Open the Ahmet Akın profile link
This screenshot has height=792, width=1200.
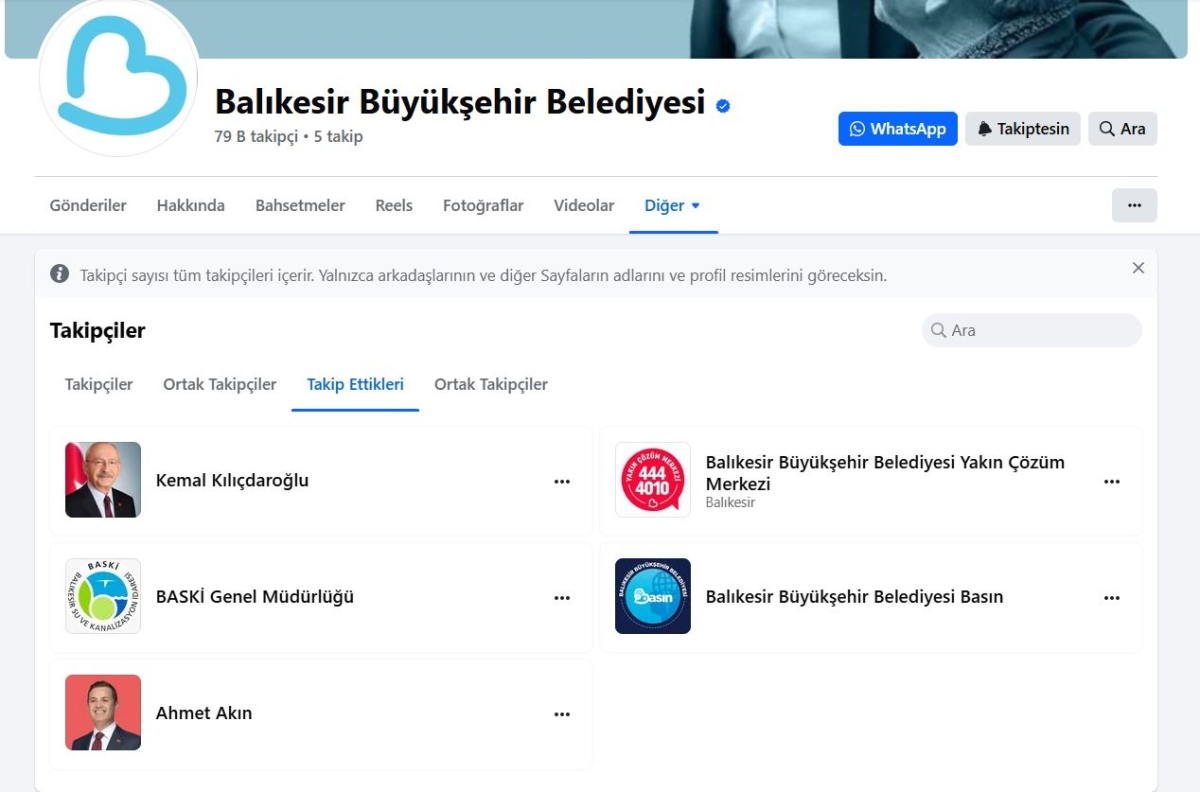point(204,713)
